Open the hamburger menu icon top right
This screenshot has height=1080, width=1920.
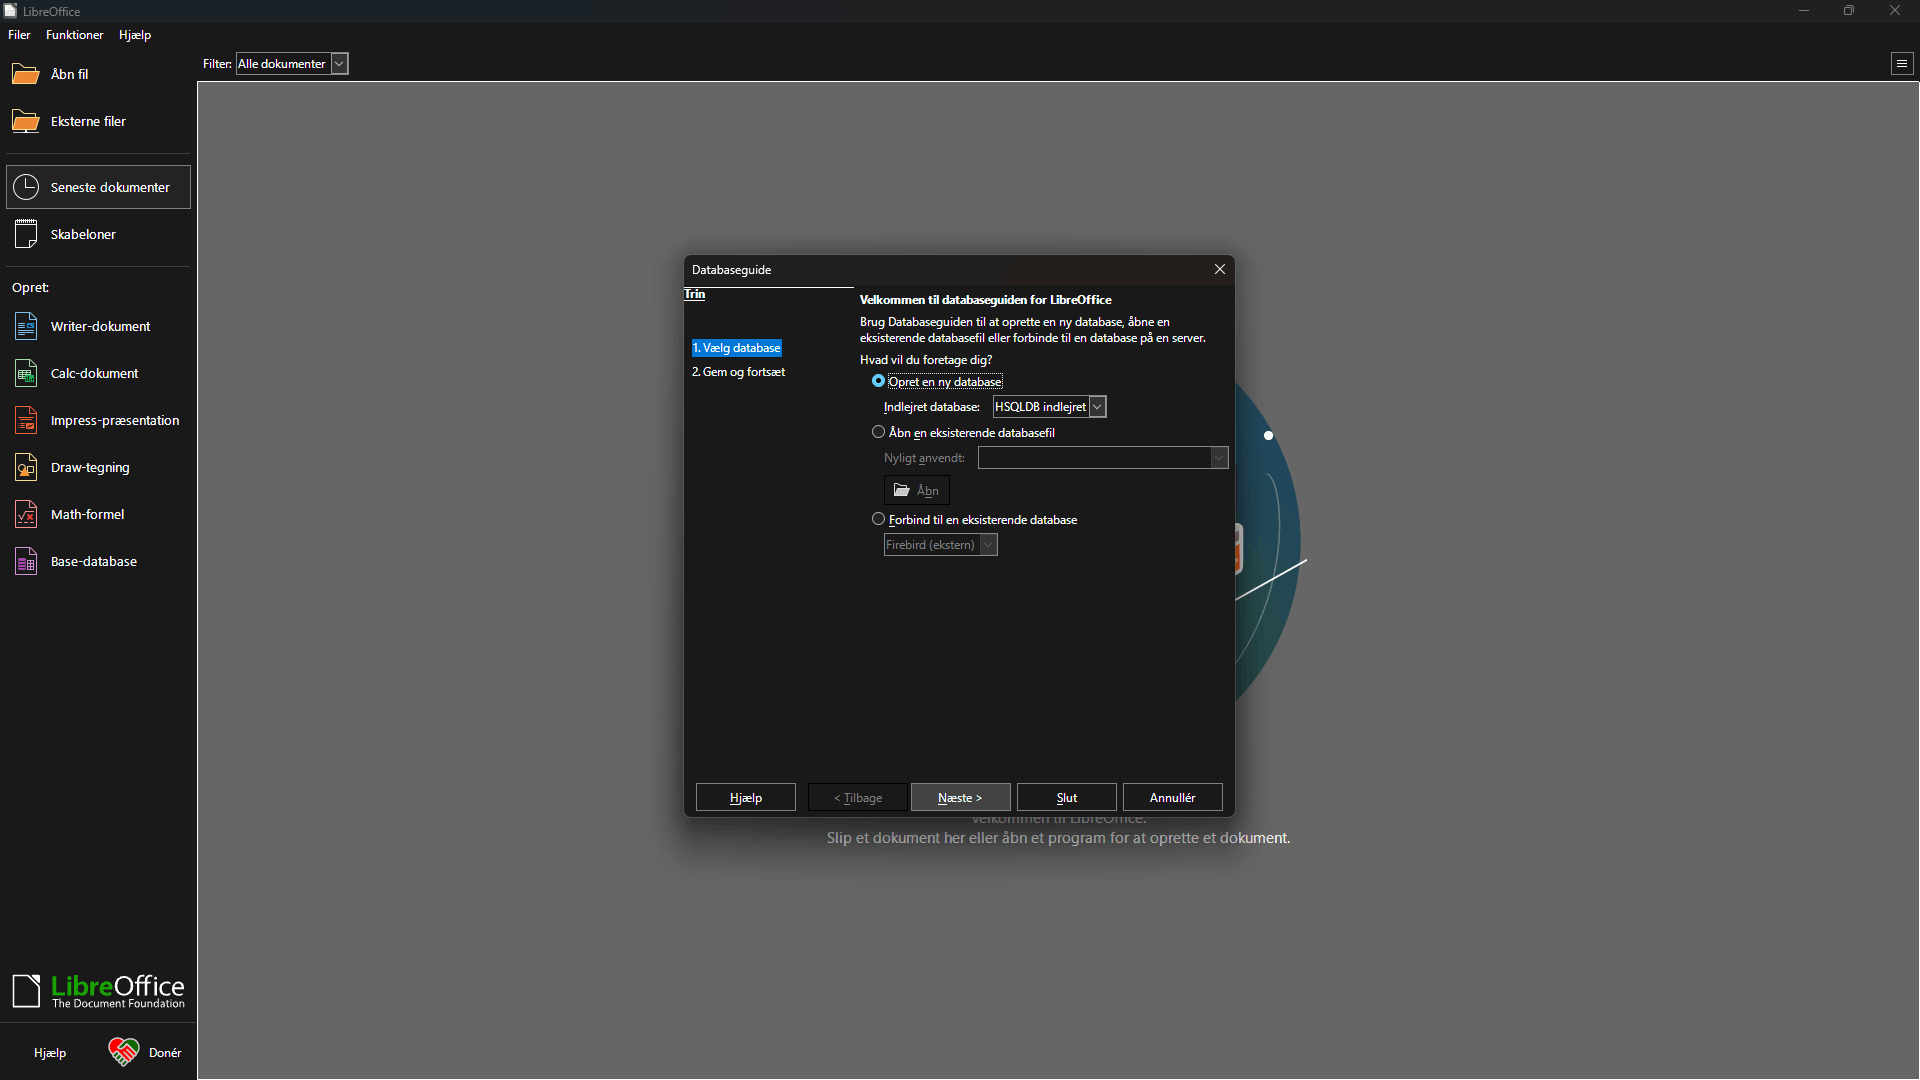pyautogui.click(x=1902, y=63)
